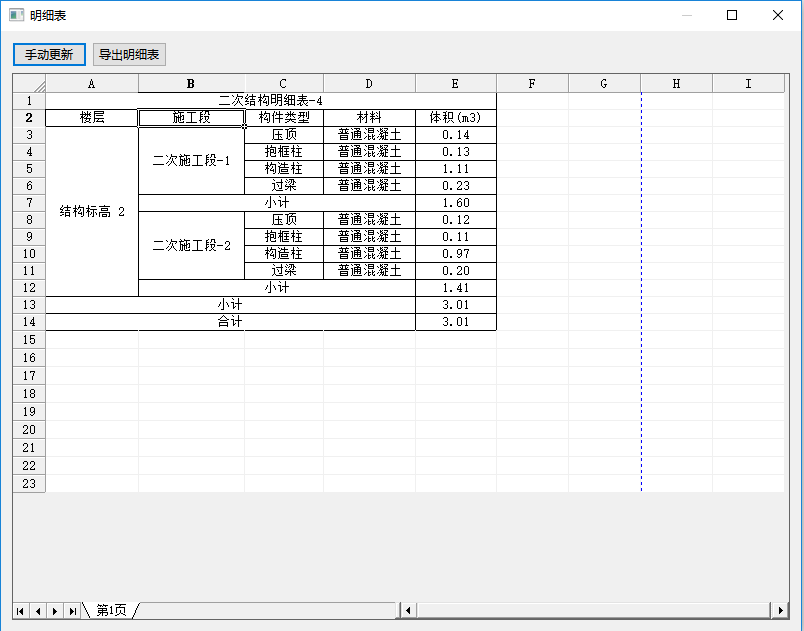Image resolution: width=804 pixels, height=631 pixels.
Task: Select column I header
Action: click(748, 84)
